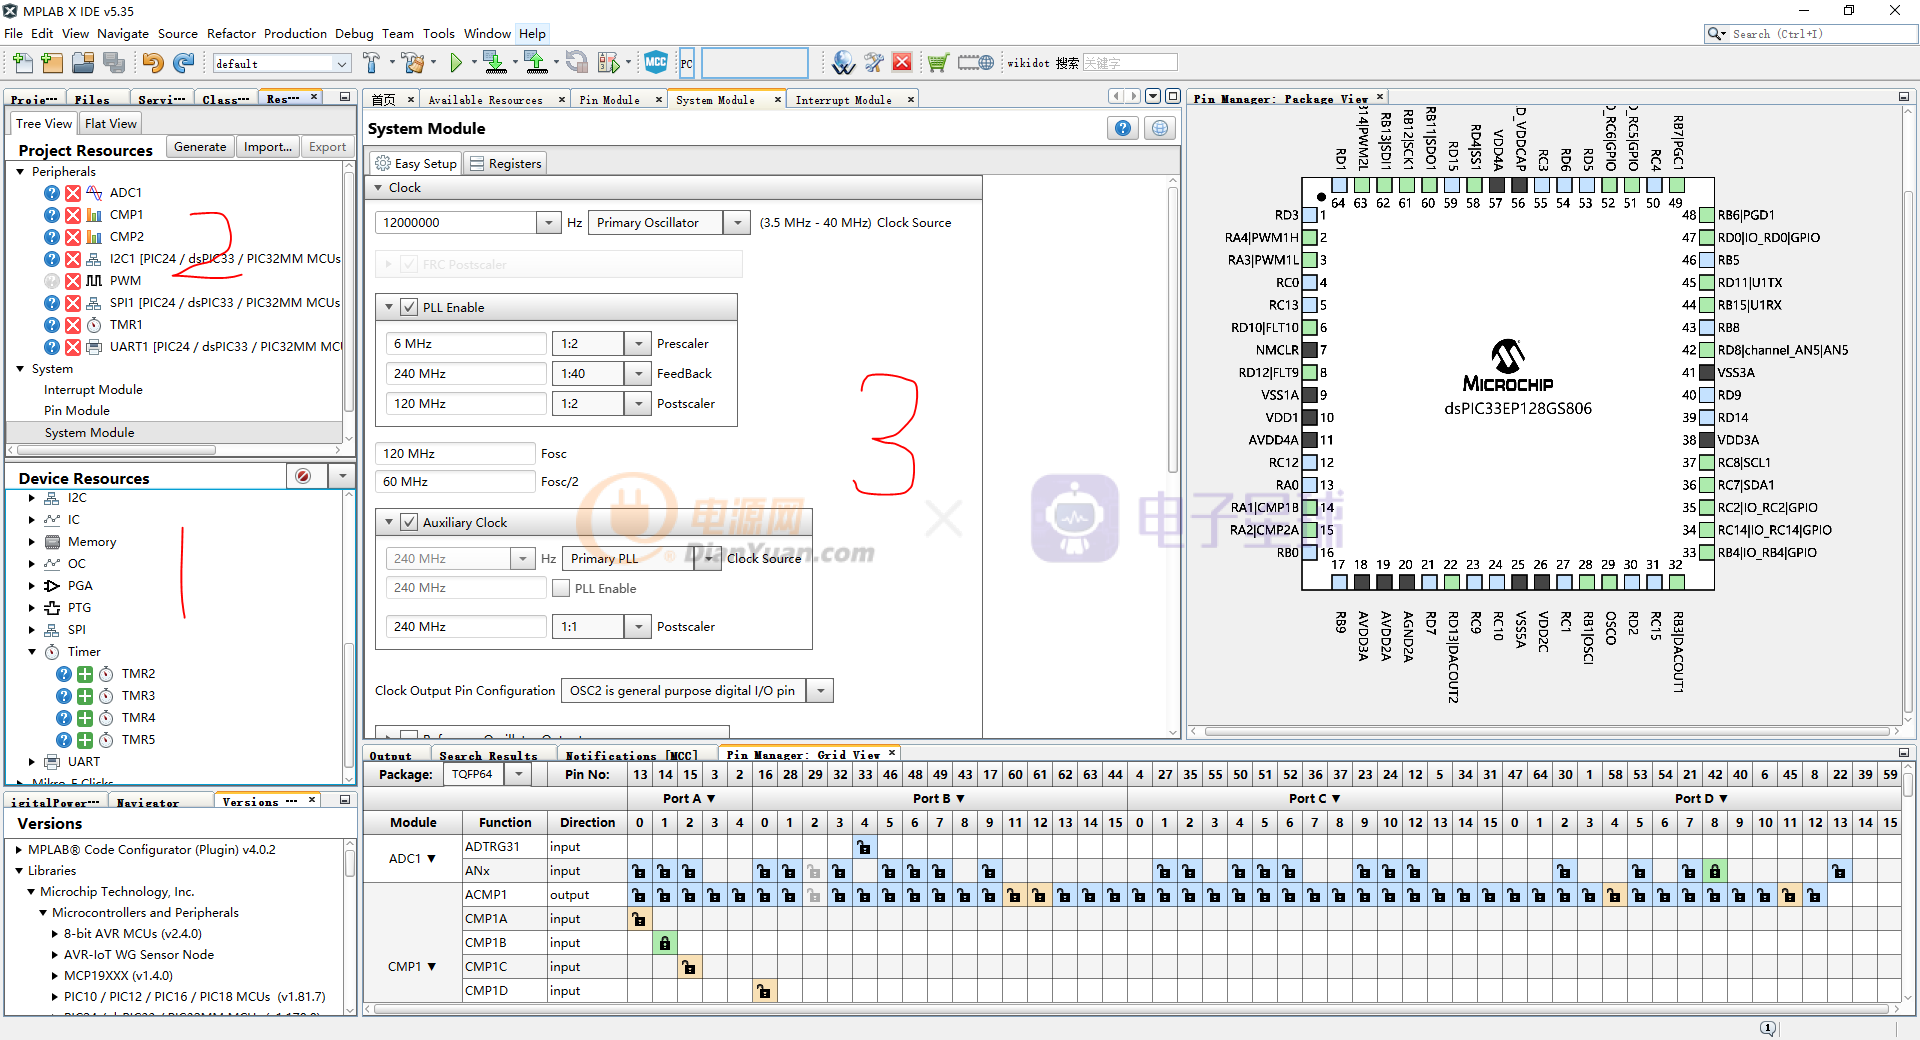Screen dimensions: 1920x1040
Task: Open the Primary Oscillator clock source dropdown
Action: point(737,223)
